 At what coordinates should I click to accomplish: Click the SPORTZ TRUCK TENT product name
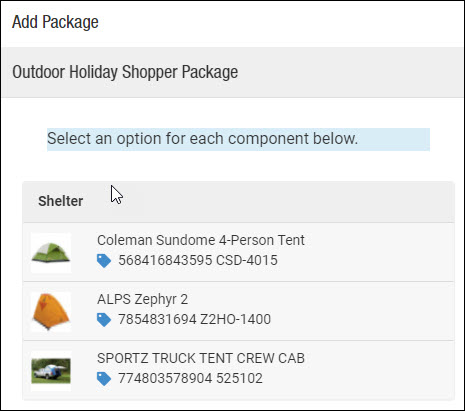point(201,358)
